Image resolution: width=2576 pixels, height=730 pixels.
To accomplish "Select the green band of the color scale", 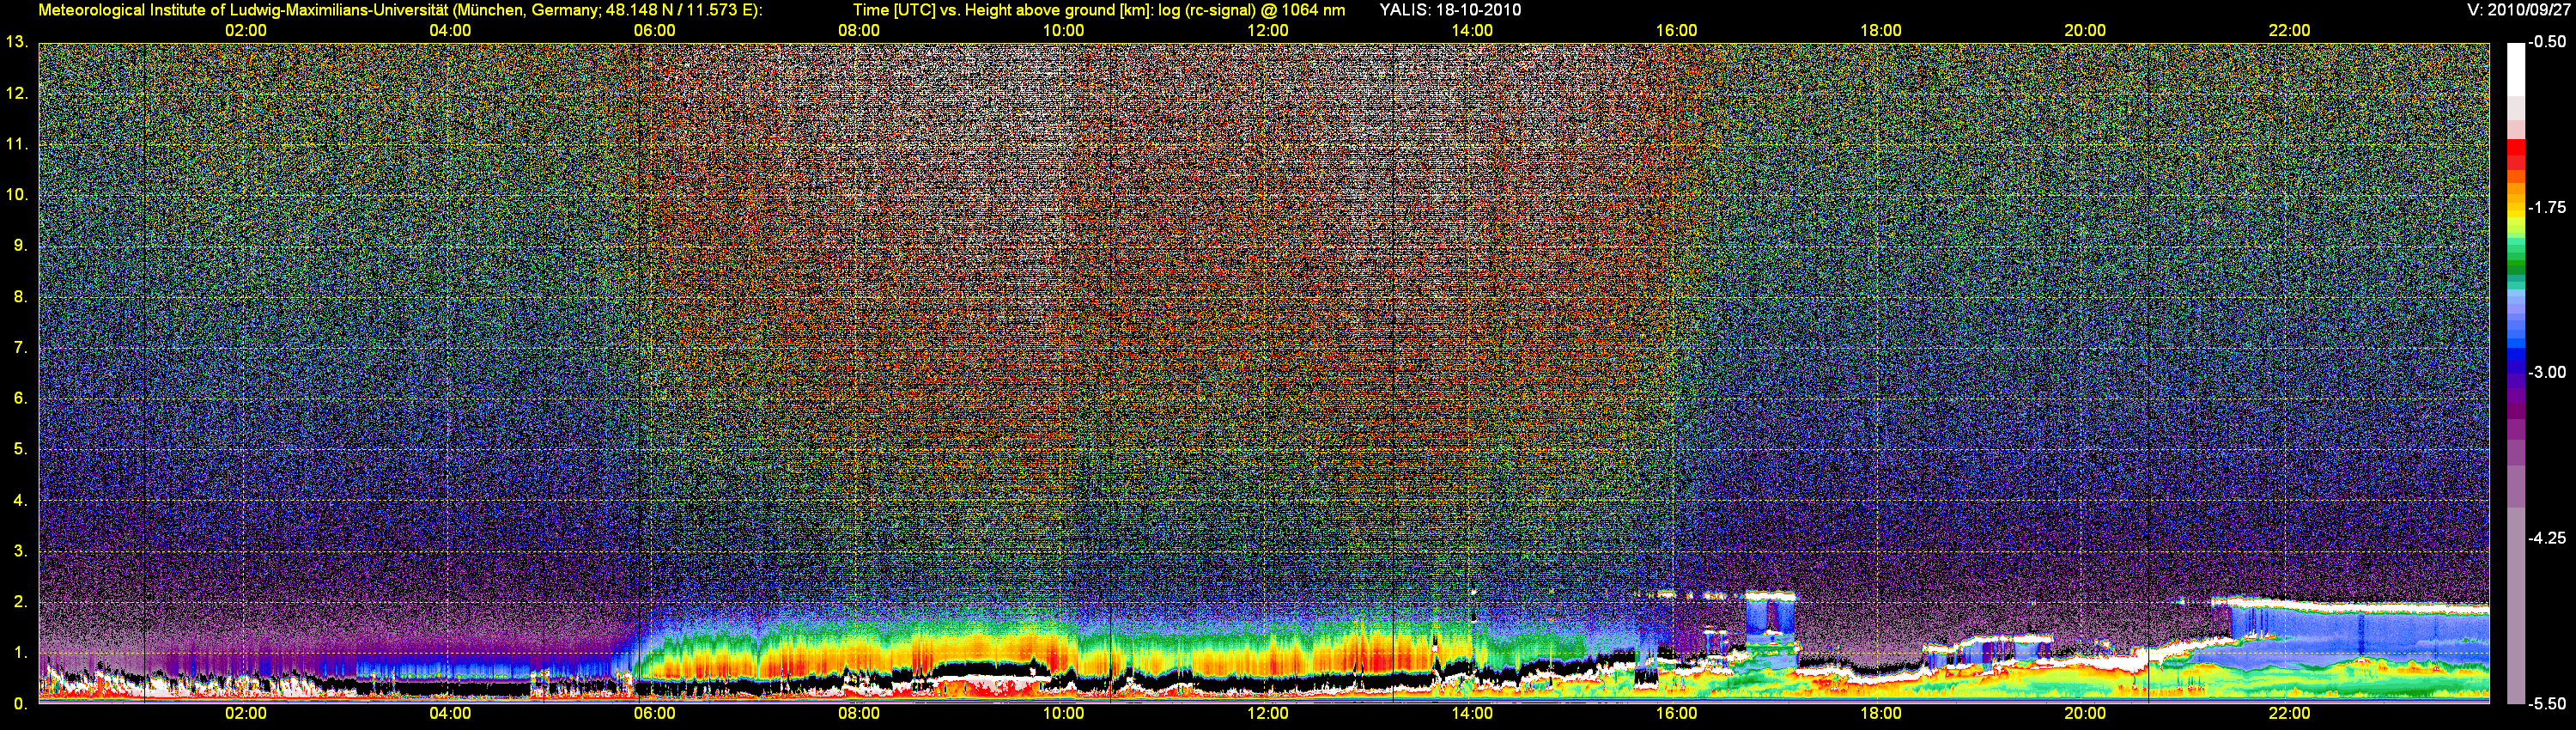I will tap(2515, 268).
